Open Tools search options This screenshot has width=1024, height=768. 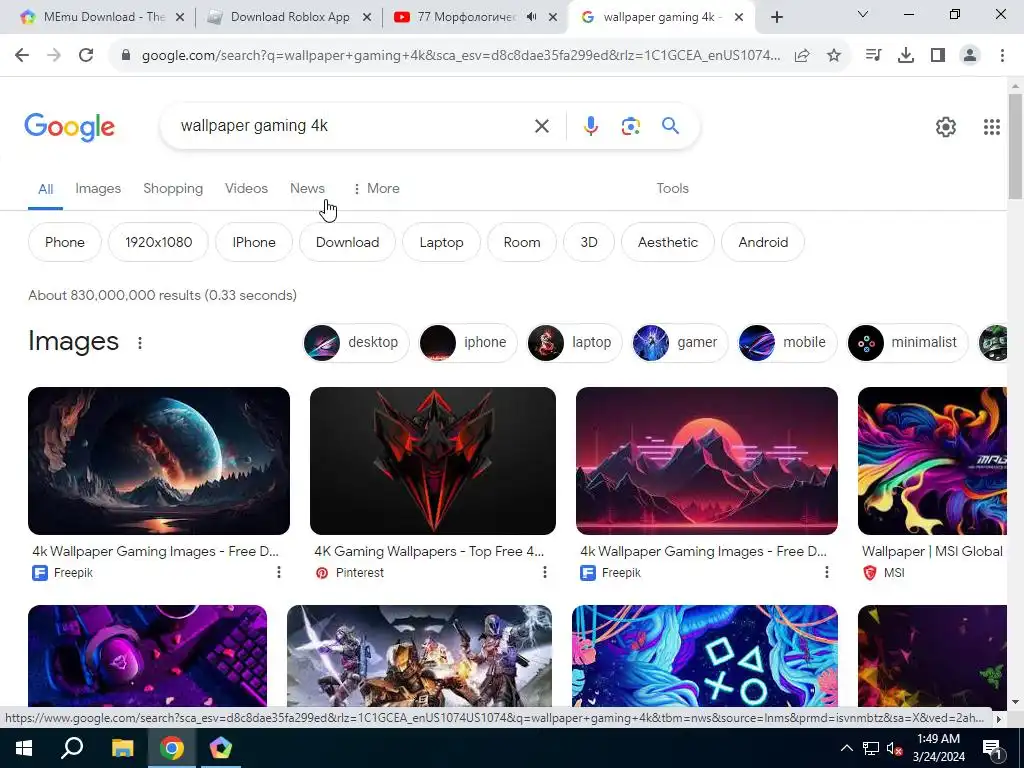click(x=672, y=189)
